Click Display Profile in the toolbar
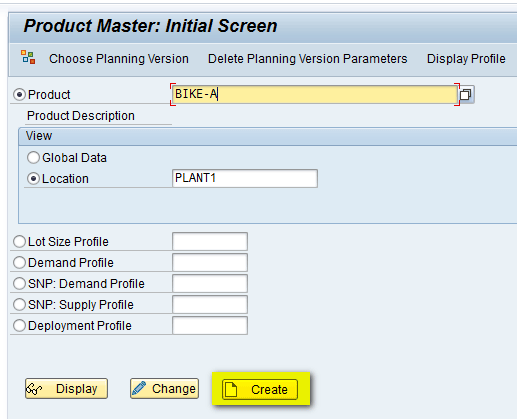Image resolution: width=517 pixels, height=419 pixels. [x=466, y=59]
